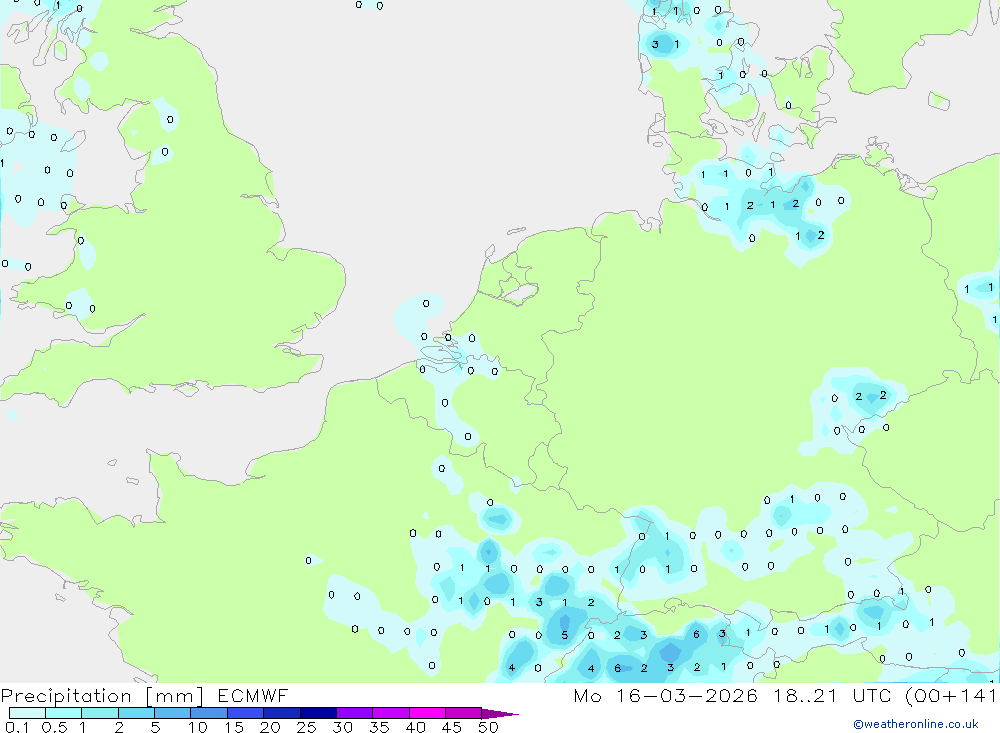
Task: Click the 'Precipitation [mm]' title text
Action: pyautogui.click(x=102, y=696)
